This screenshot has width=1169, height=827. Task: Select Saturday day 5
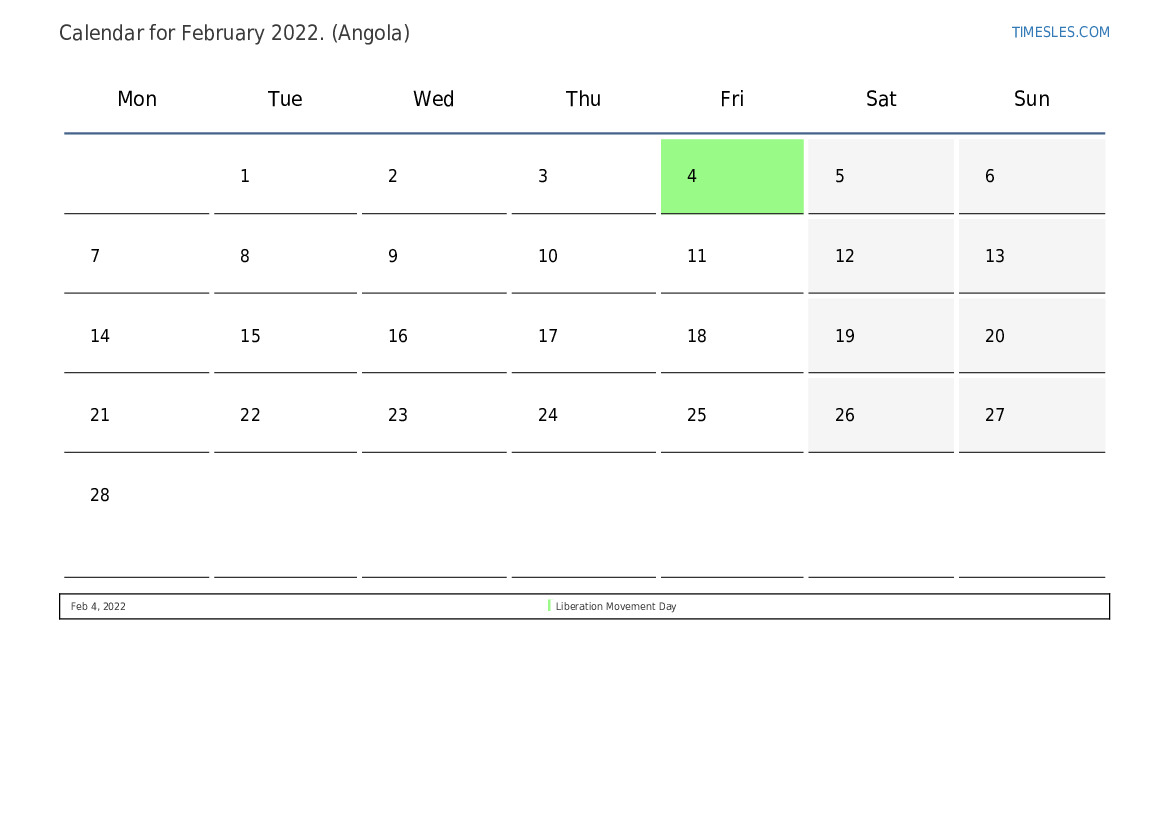click(881, 176)
